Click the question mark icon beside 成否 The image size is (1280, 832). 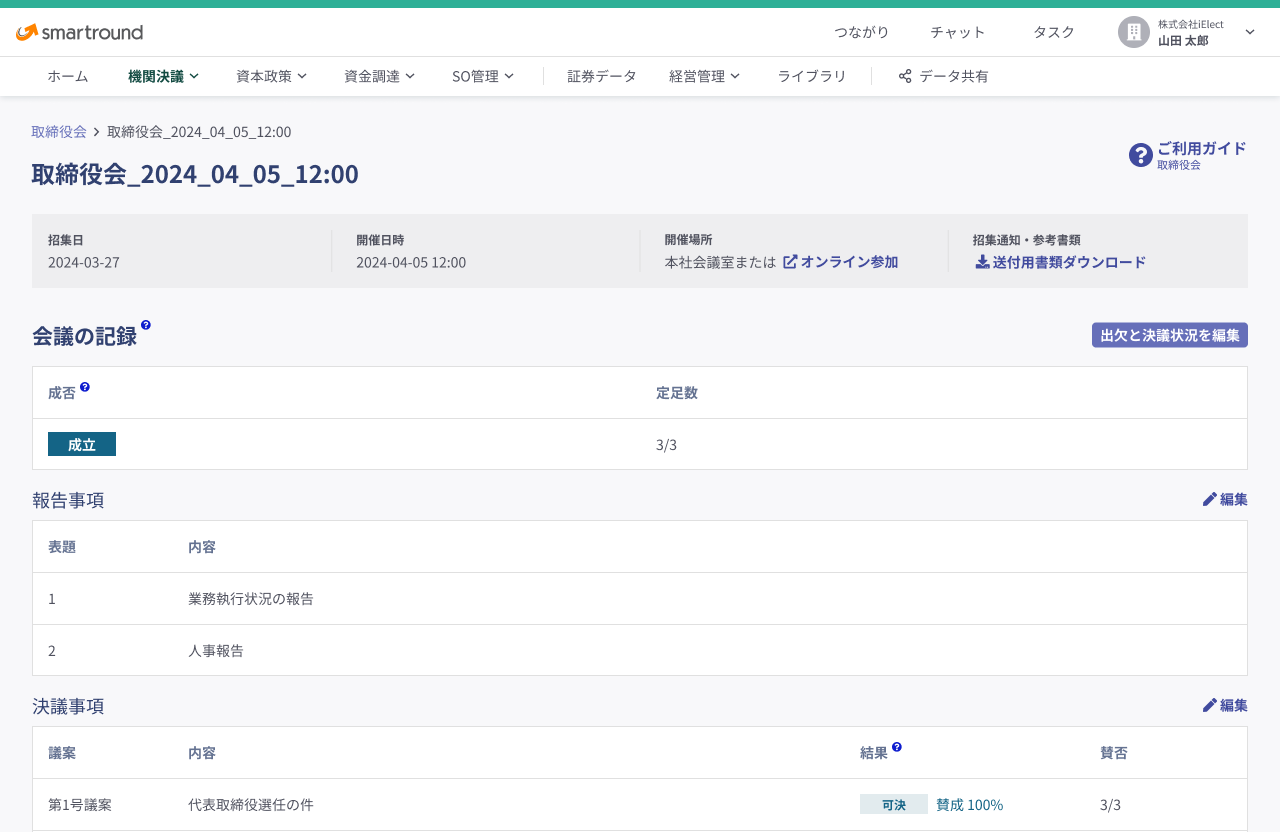[85, 386]
